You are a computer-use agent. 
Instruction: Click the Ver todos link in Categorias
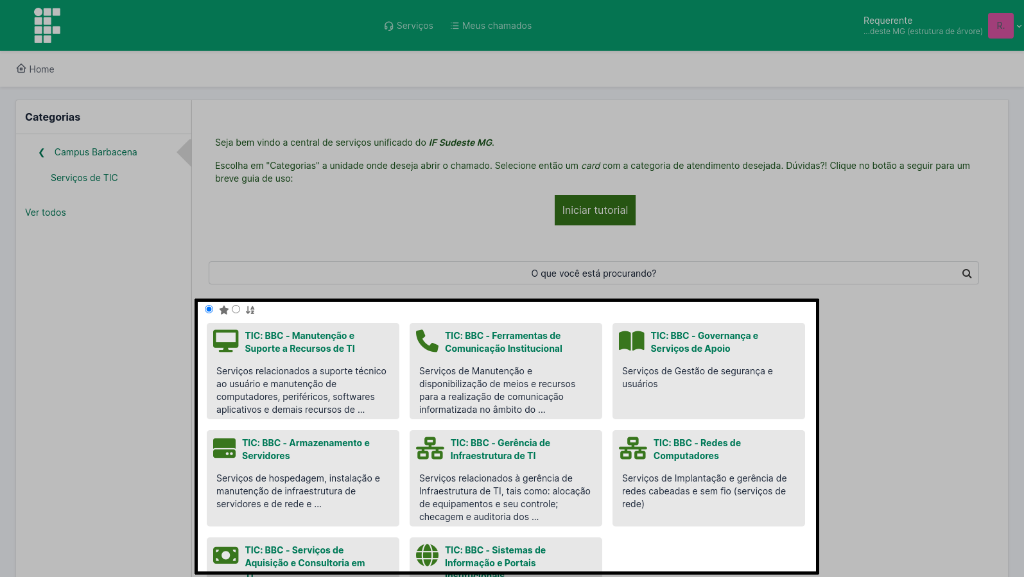coord(45,212)
